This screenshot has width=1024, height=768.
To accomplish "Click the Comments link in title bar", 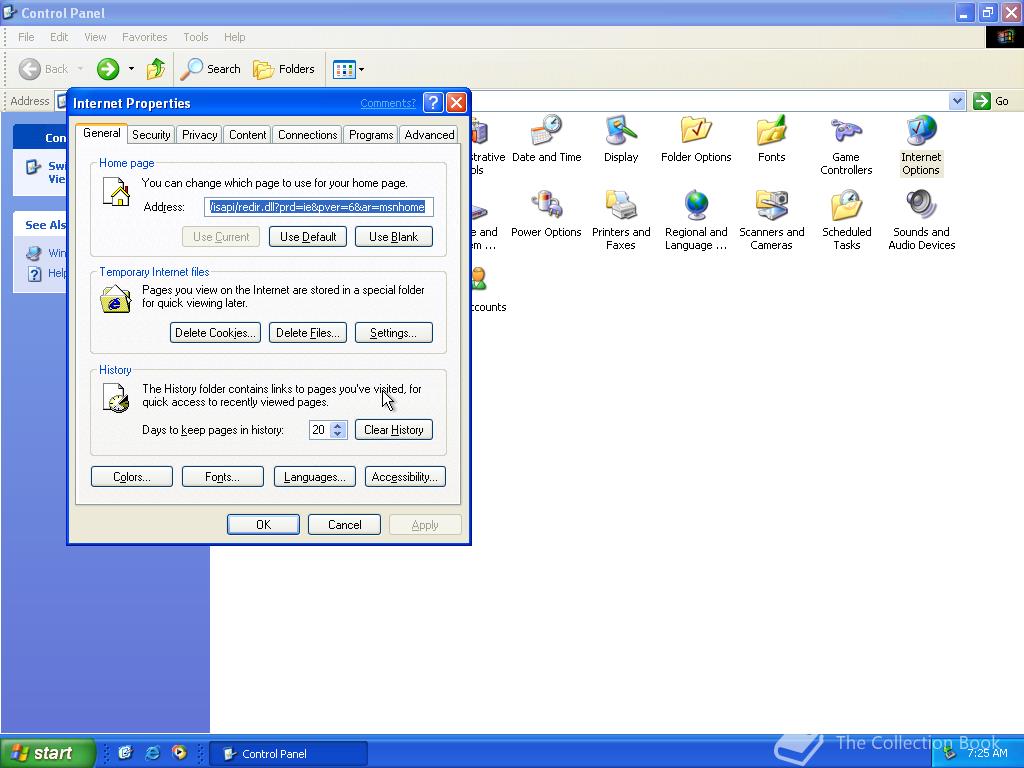I will pos(388,103).
